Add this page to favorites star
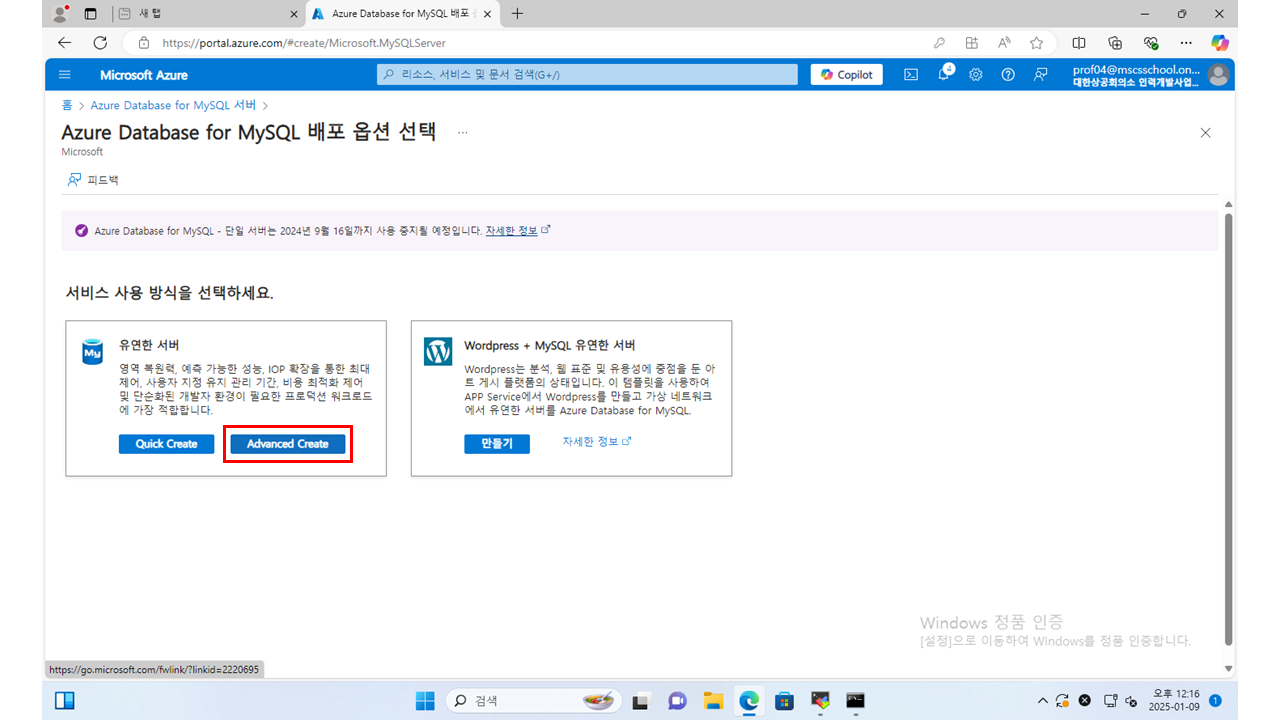 [x=1037, y=43]
